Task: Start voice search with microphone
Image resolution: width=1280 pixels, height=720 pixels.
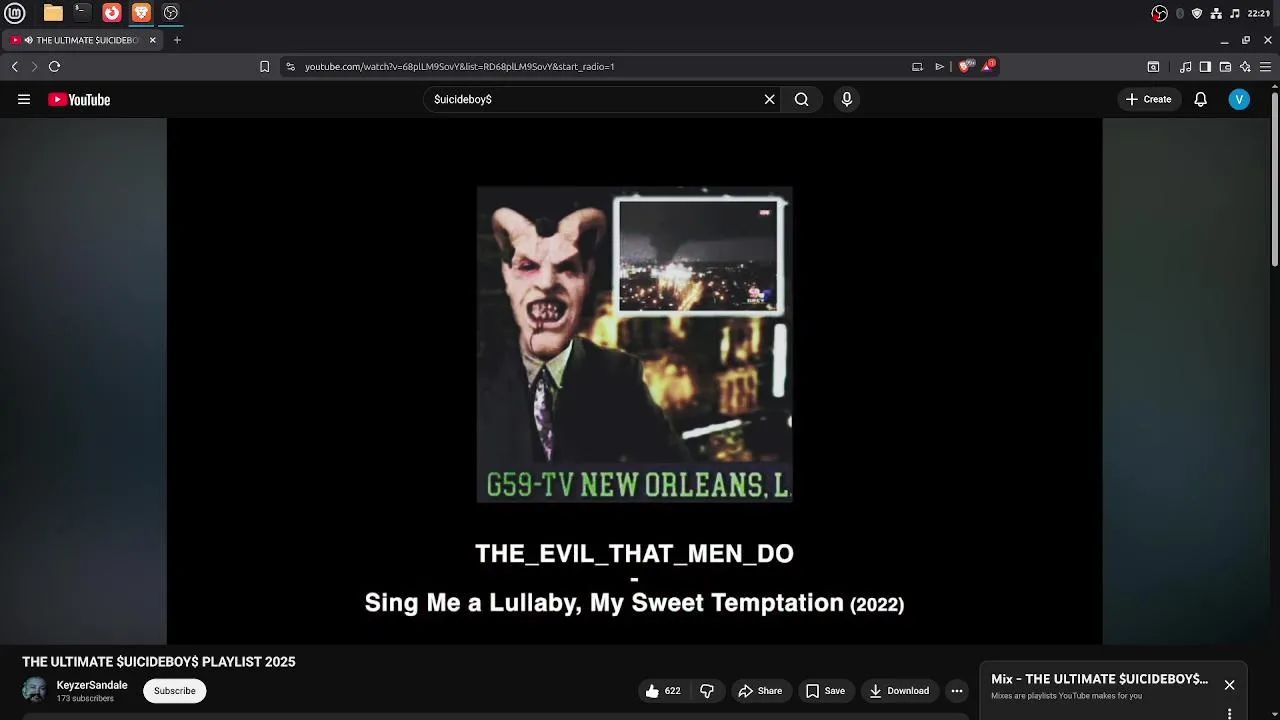Action: tap(846, 99)
